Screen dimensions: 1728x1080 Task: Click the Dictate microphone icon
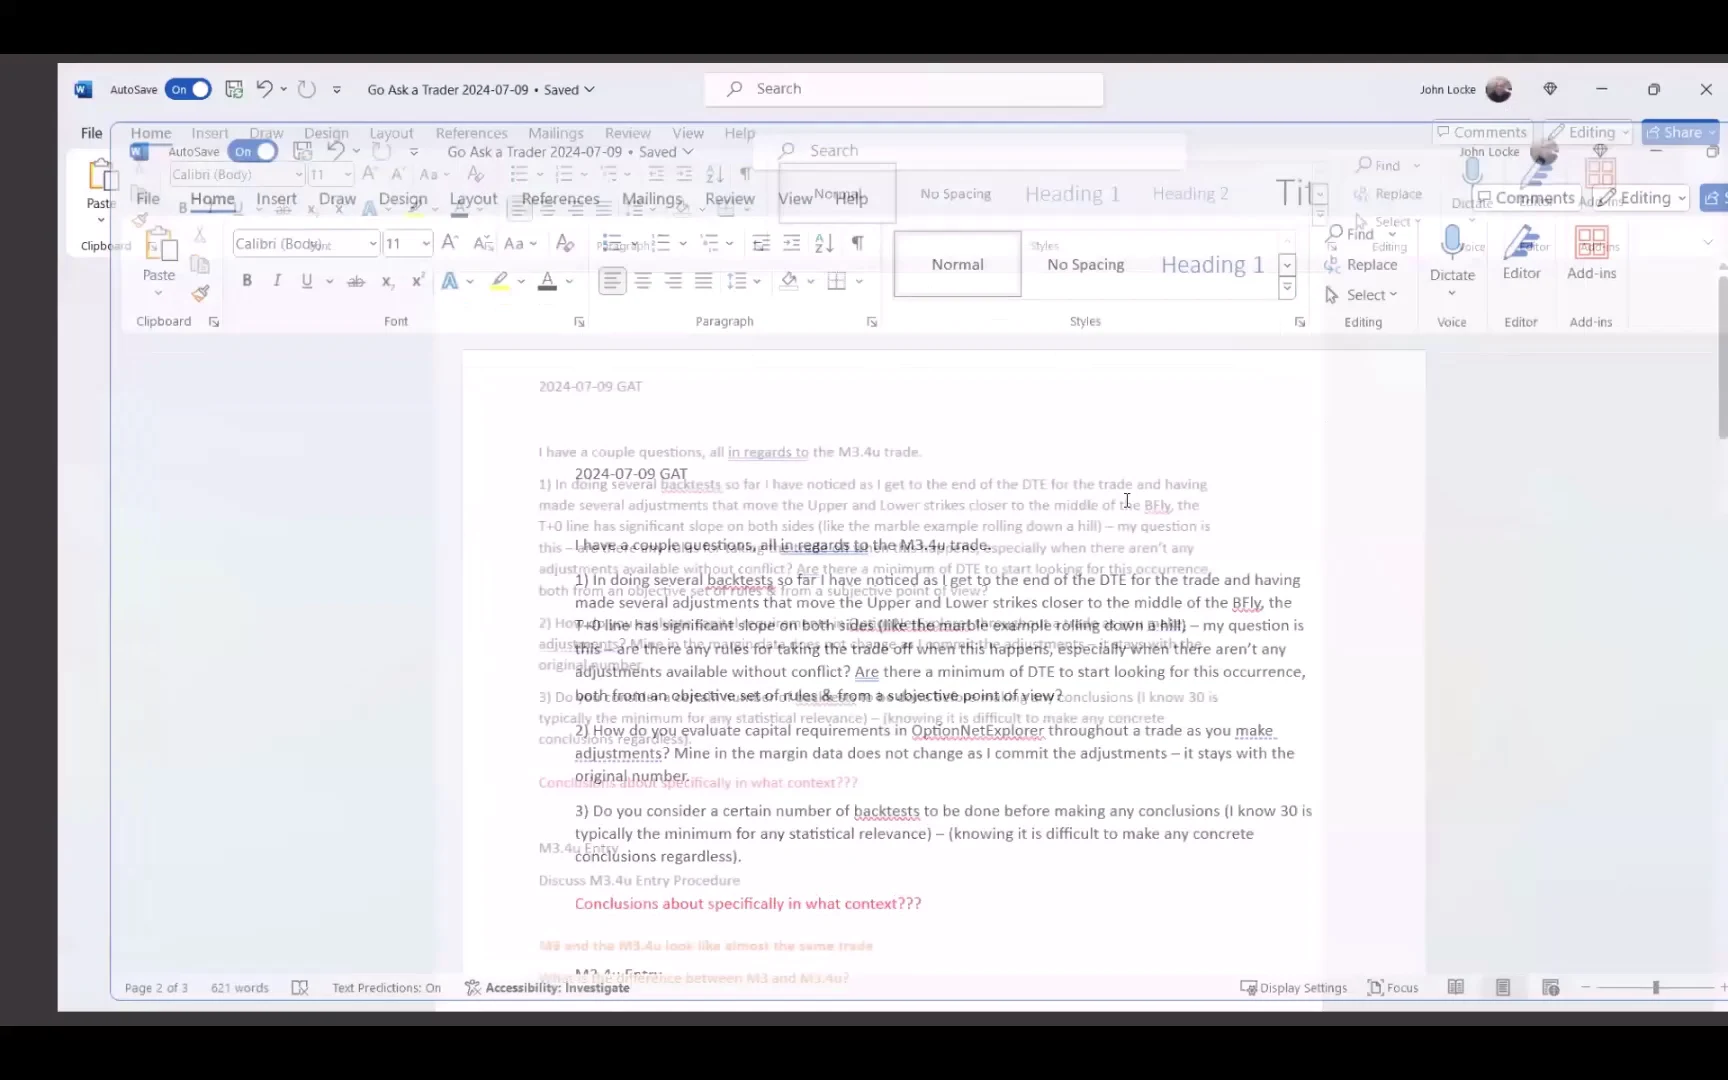(x=1452, y=243)
